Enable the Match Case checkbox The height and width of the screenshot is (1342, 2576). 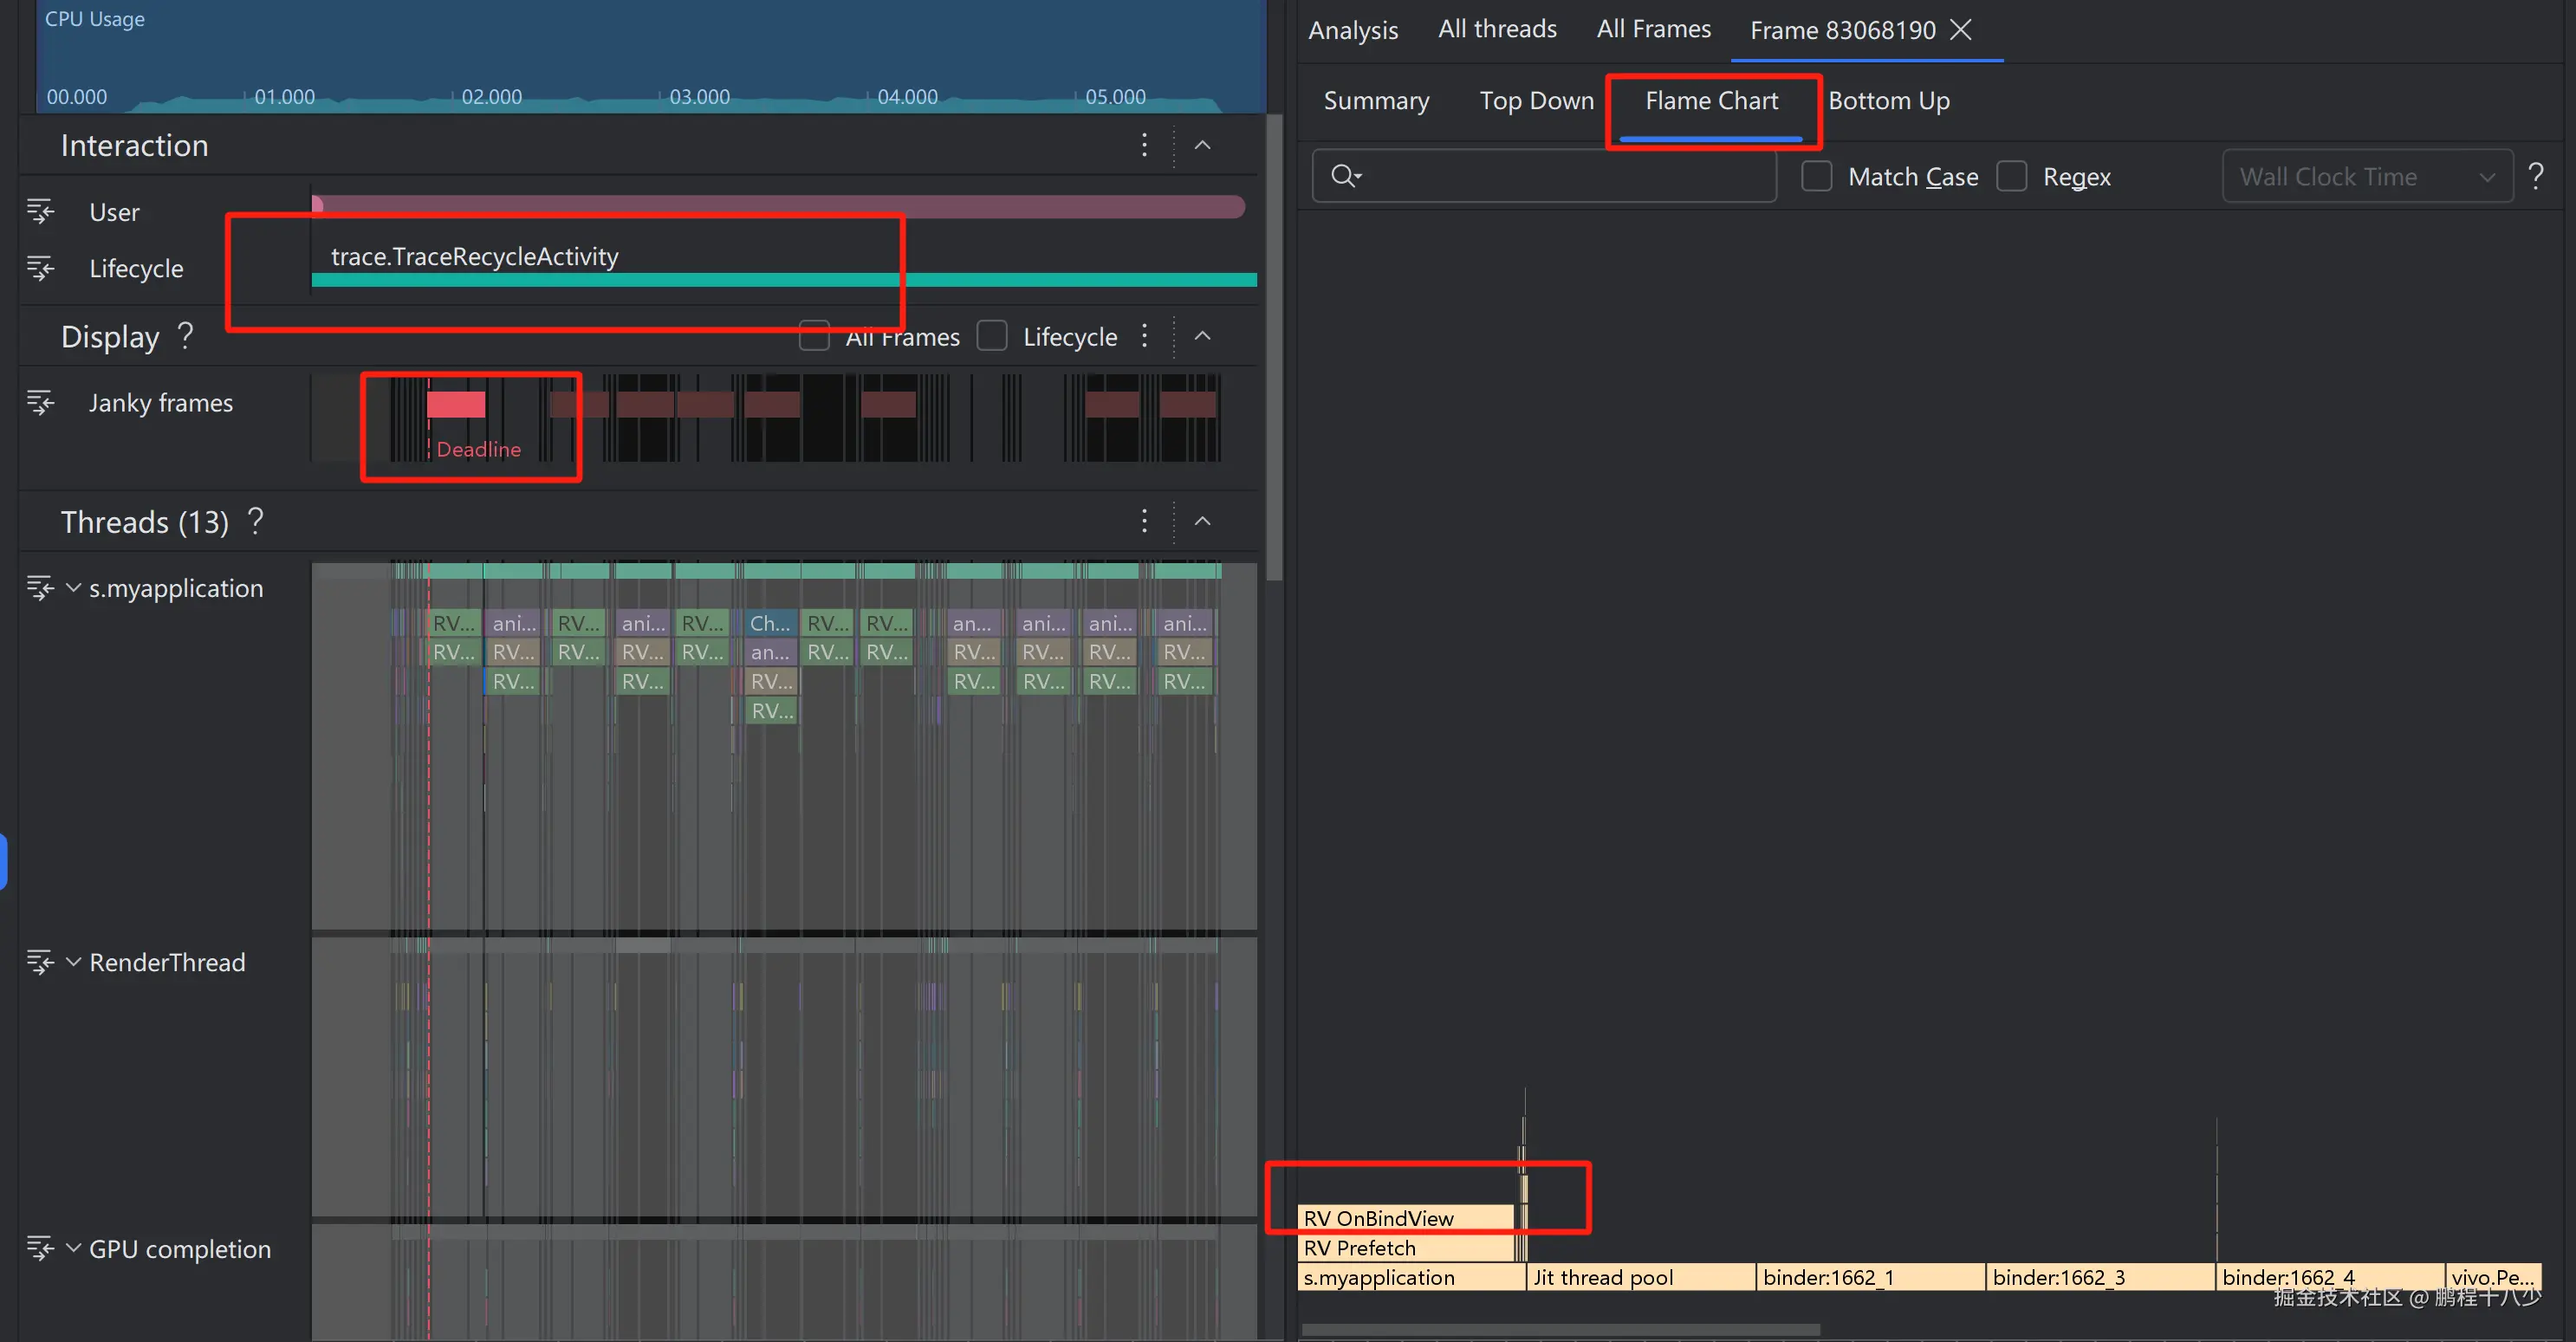click(x=1816, y=176)
